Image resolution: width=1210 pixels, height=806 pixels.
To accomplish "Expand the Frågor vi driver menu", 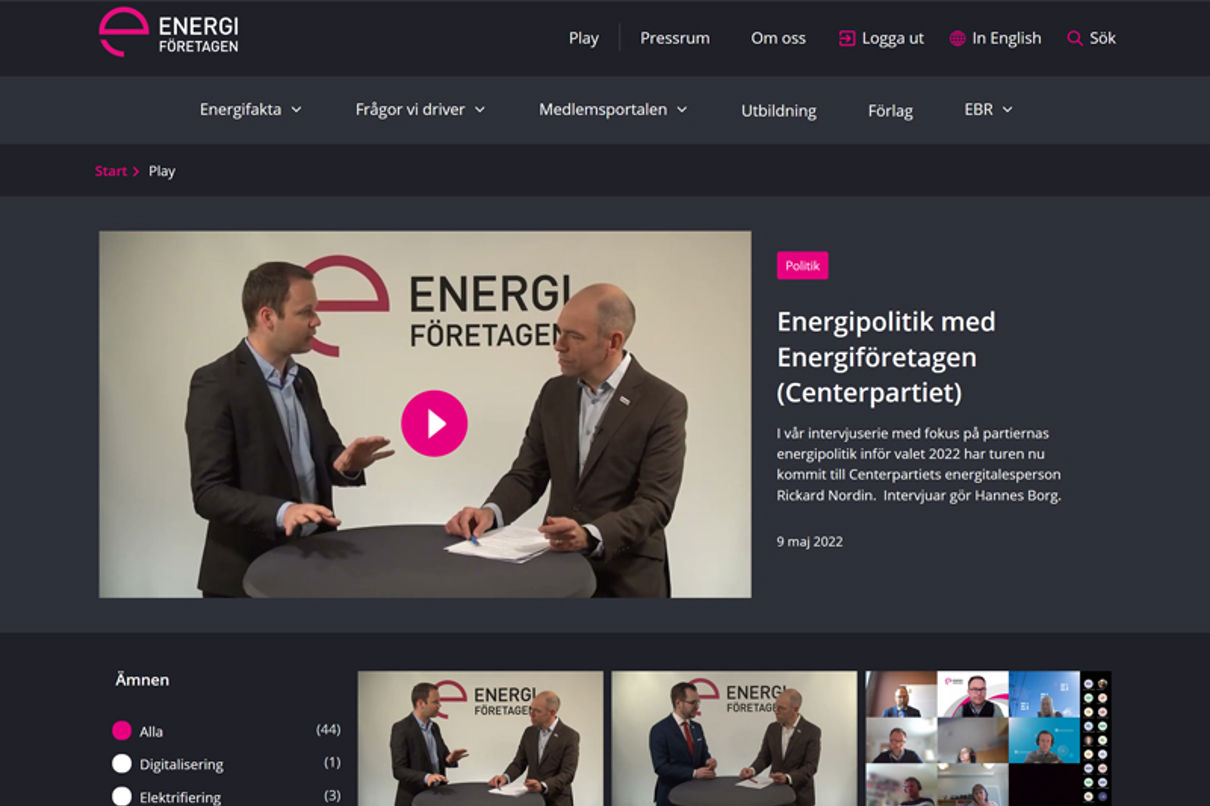I will (420, 109).
